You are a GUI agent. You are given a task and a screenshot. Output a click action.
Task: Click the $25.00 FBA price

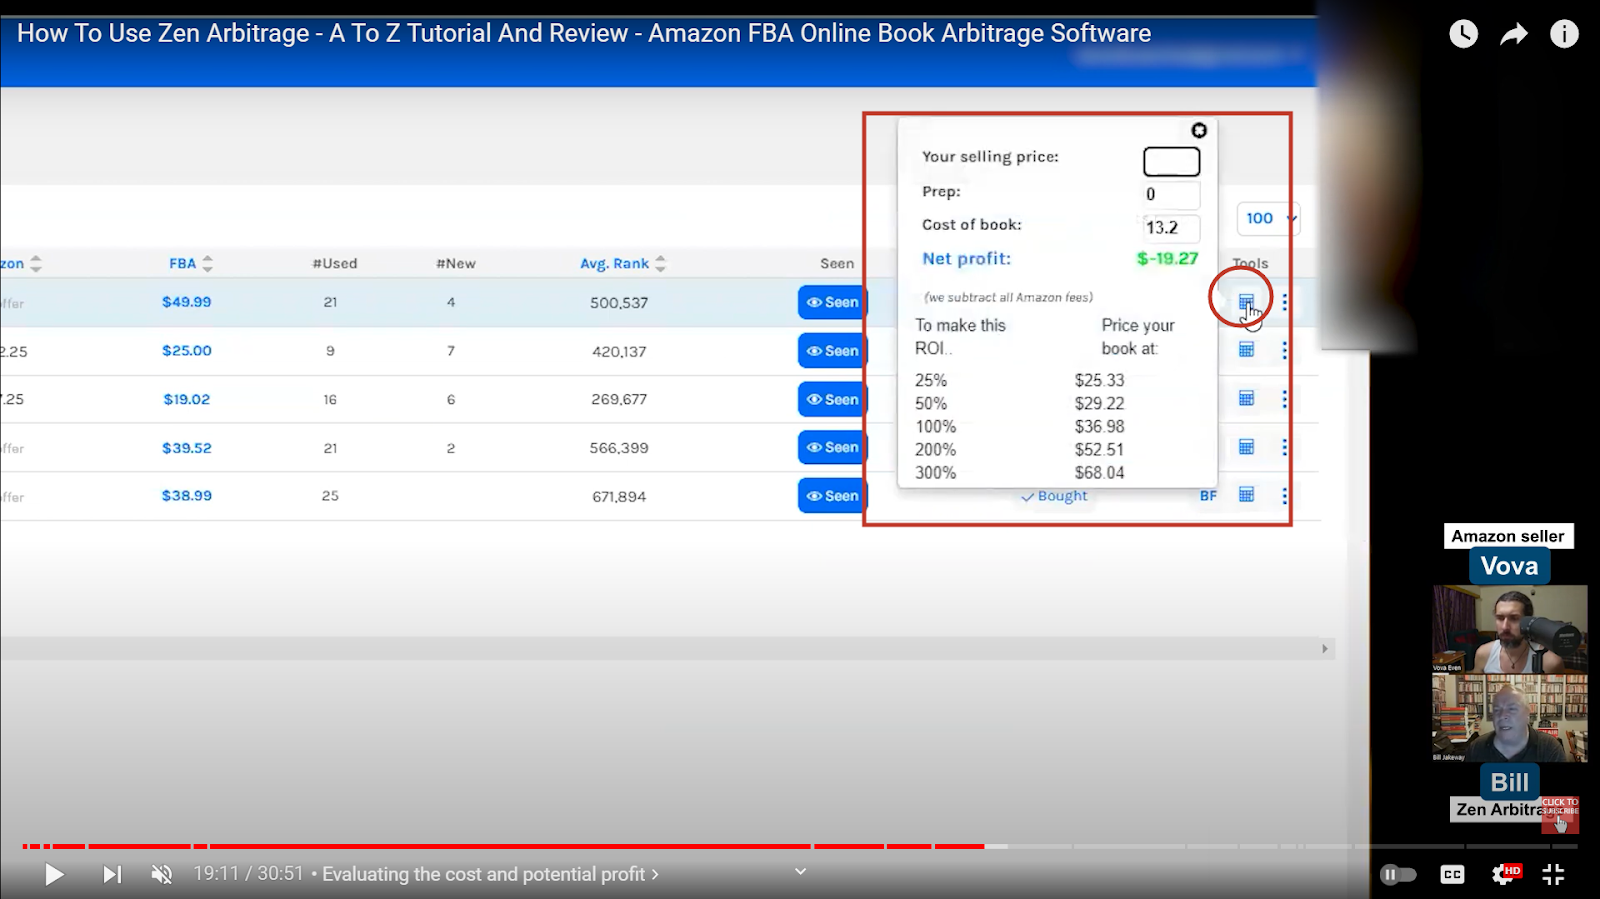(187, 351)
